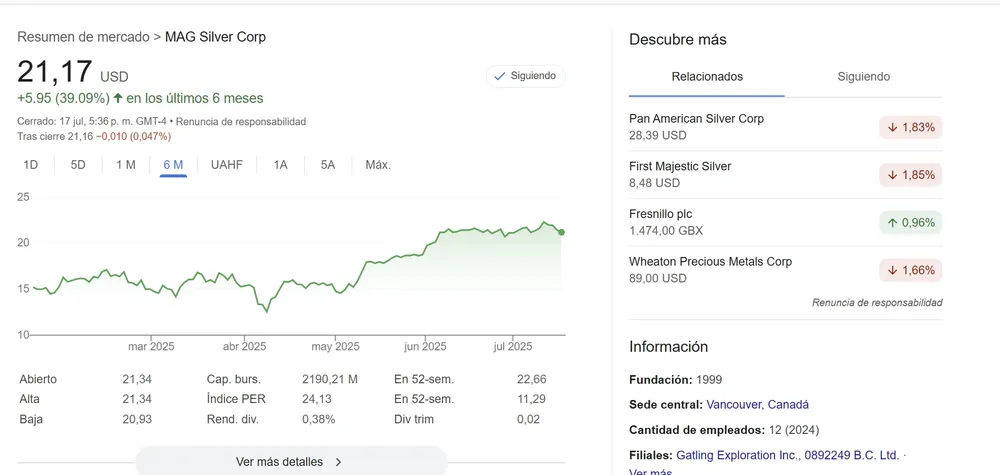The width and height of the screenshot is (1000, 475).
Task: Click the 21,17 price value
Action: pos(55,71)
